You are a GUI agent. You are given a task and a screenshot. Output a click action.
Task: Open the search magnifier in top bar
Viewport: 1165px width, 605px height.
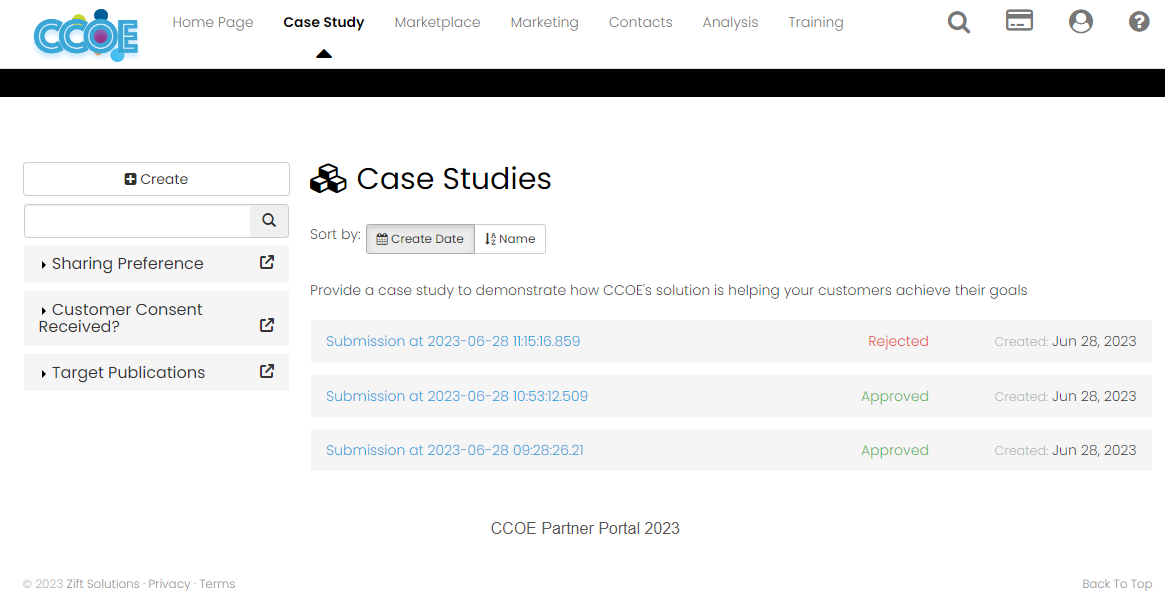(x=958, y=22)
